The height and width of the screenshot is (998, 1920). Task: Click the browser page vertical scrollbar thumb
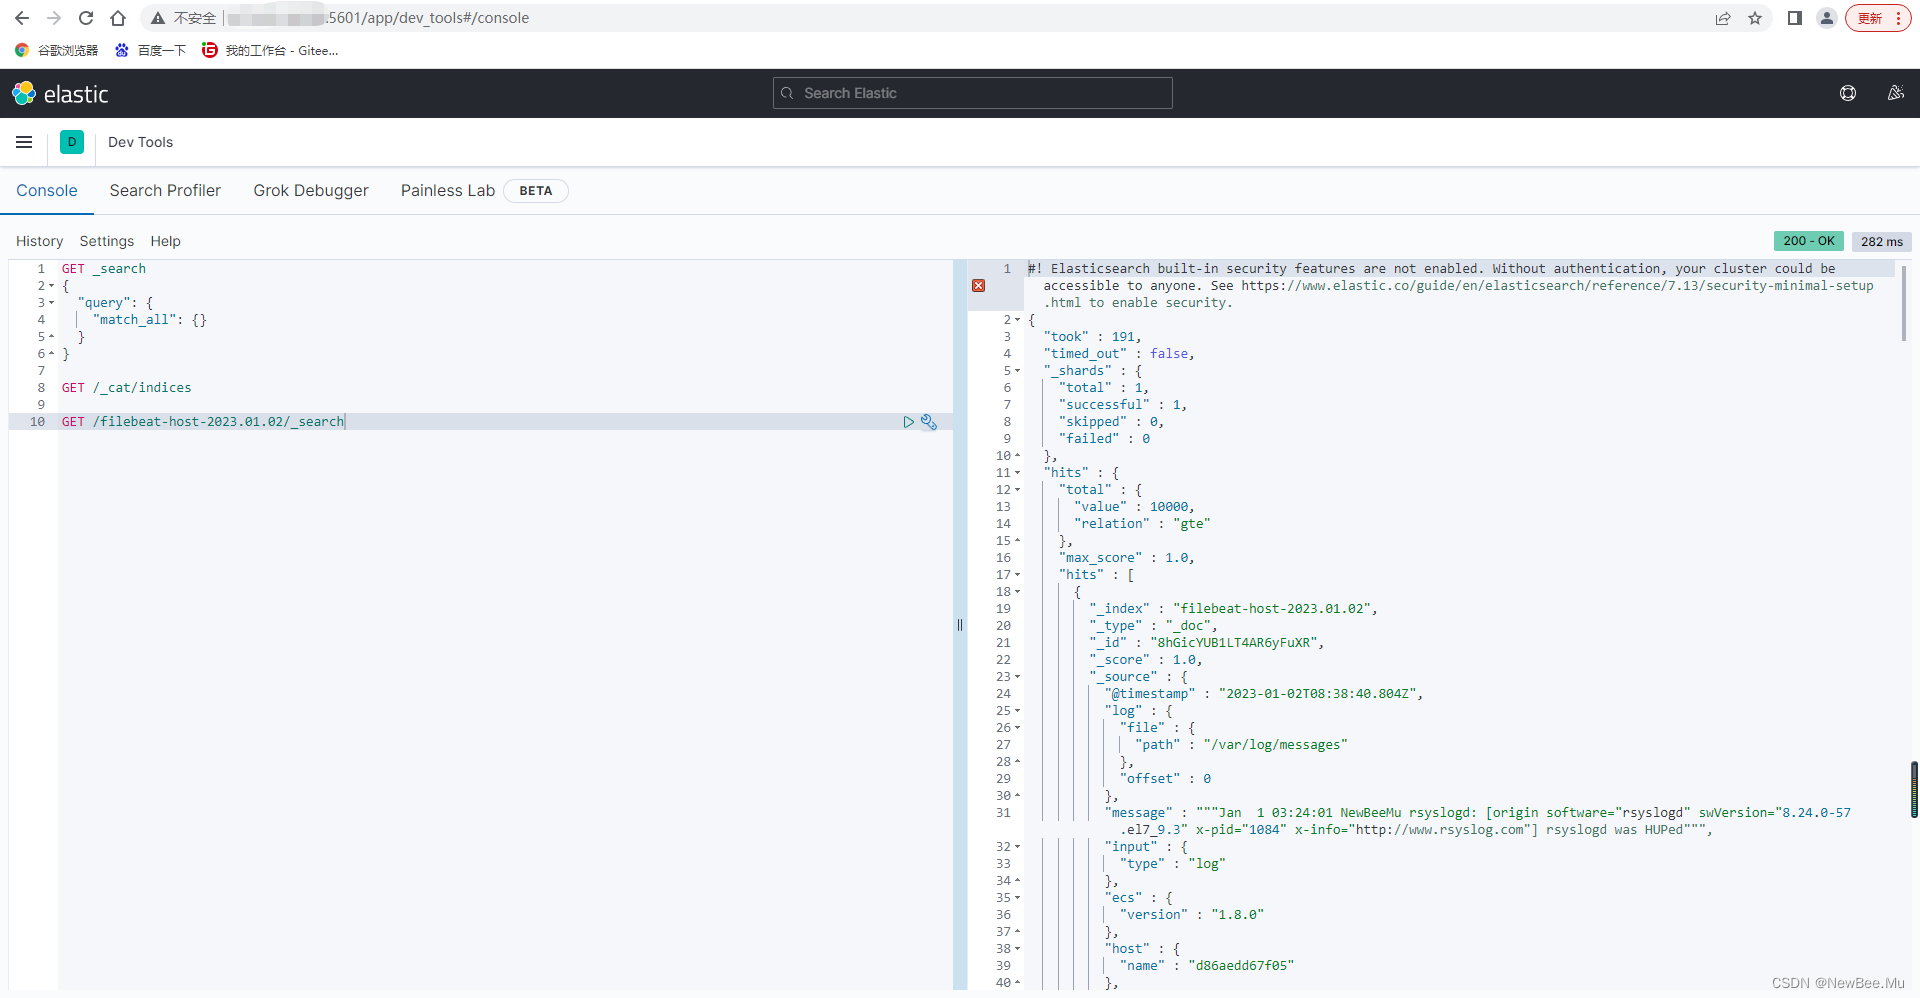point(1915,790)
